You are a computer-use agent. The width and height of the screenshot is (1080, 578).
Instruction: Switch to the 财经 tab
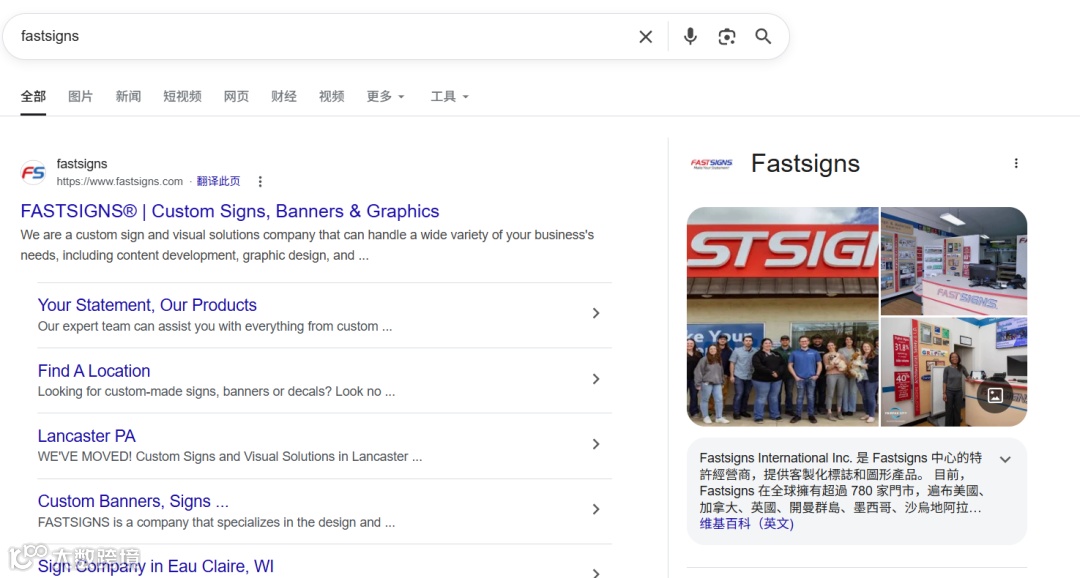point(284,96)
